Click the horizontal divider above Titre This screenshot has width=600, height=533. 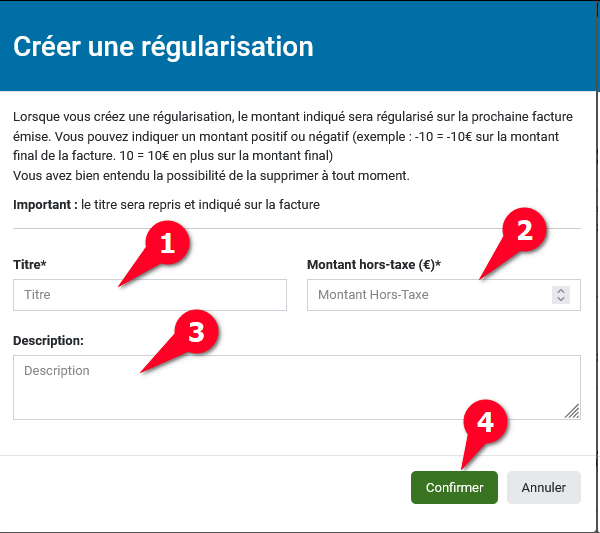[x=296, y=228]
